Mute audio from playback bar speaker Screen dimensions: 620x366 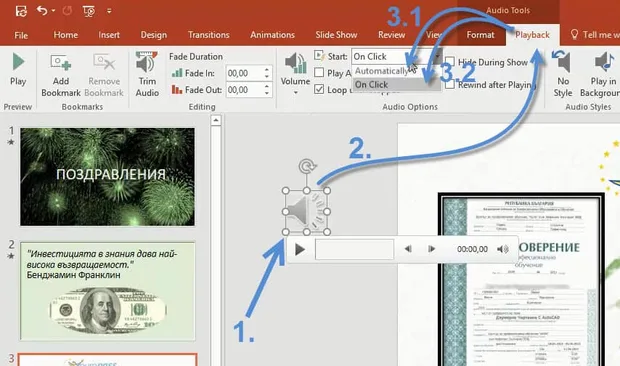[x=503, y=249]
